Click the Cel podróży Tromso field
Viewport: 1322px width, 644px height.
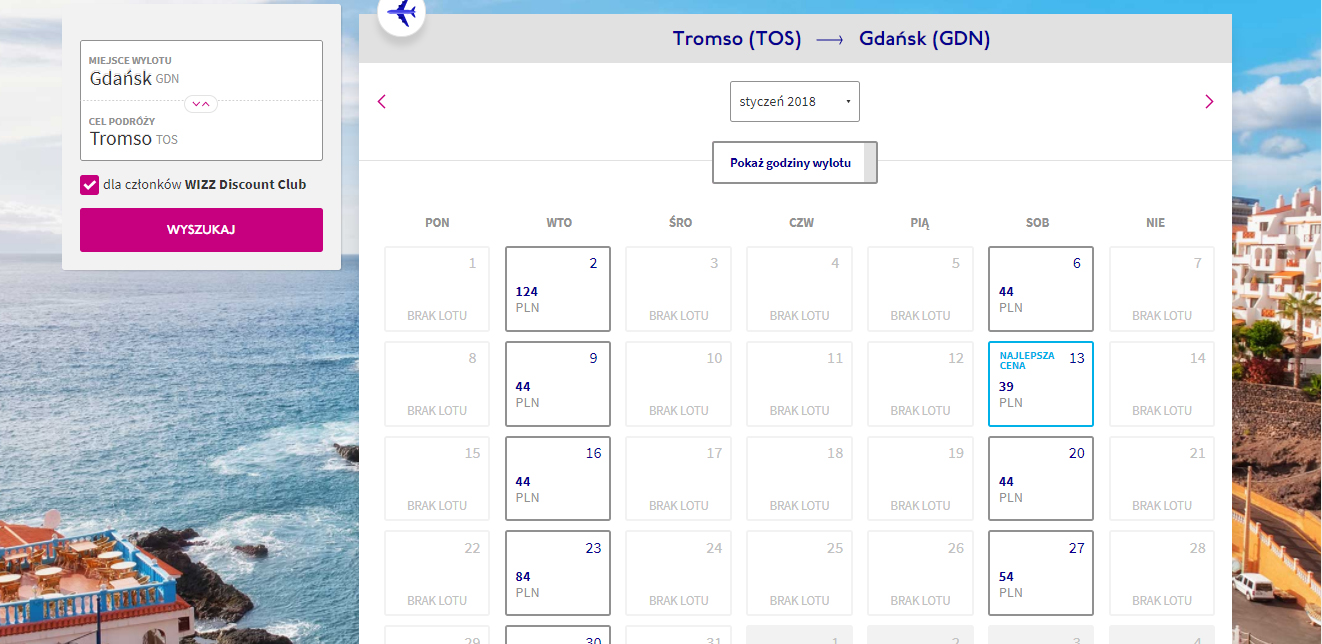201,132
